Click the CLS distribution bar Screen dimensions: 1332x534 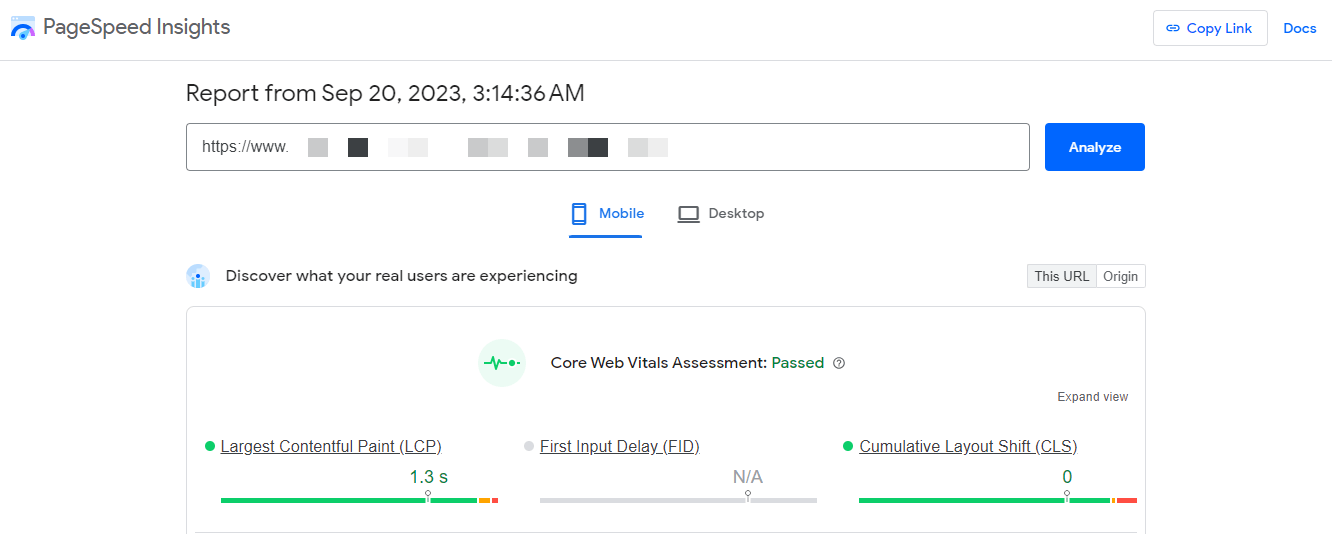pos(998,500)
